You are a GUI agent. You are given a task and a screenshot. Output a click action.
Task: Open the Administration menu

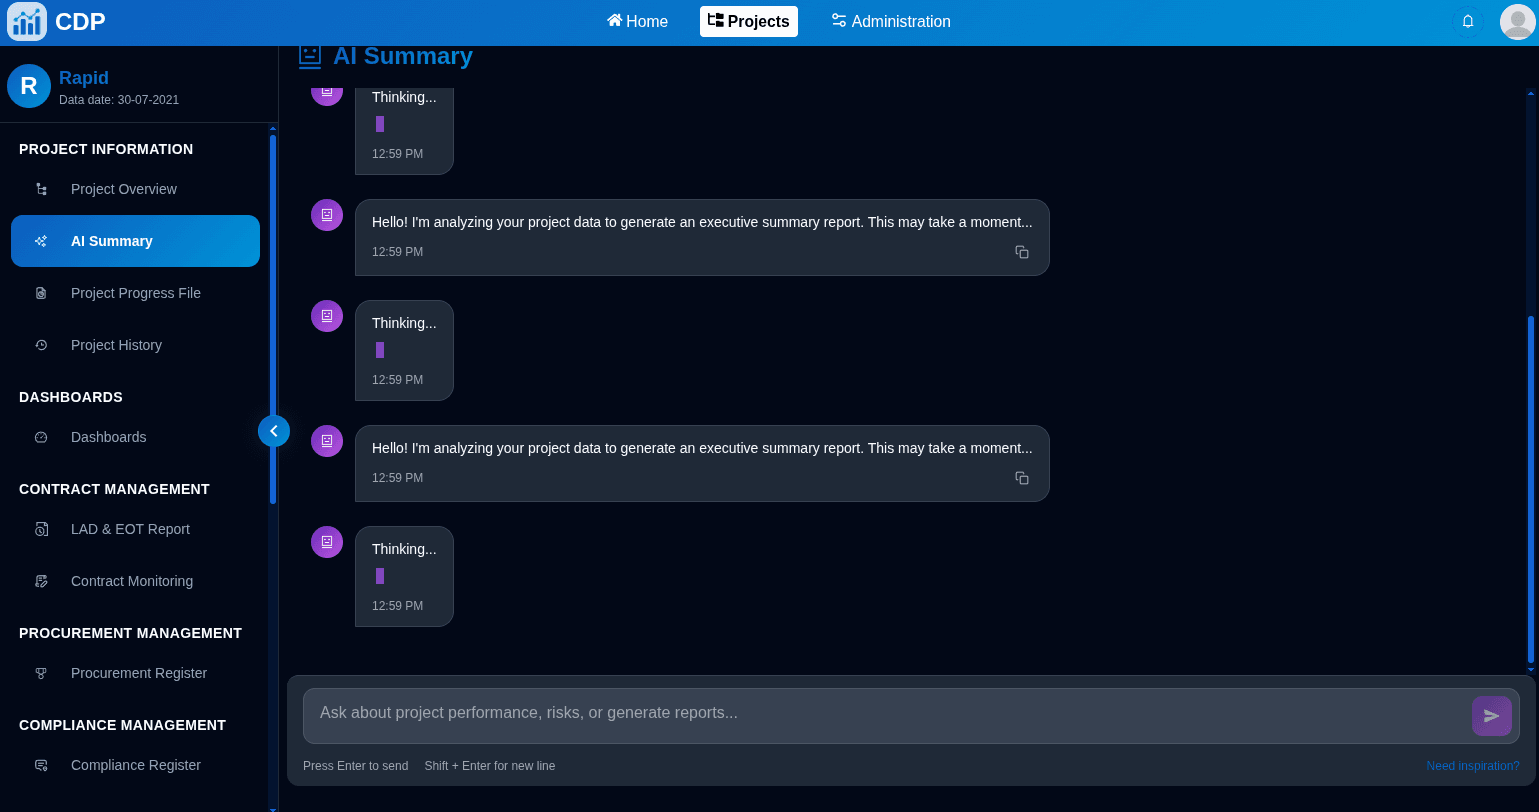coord(890,21)
